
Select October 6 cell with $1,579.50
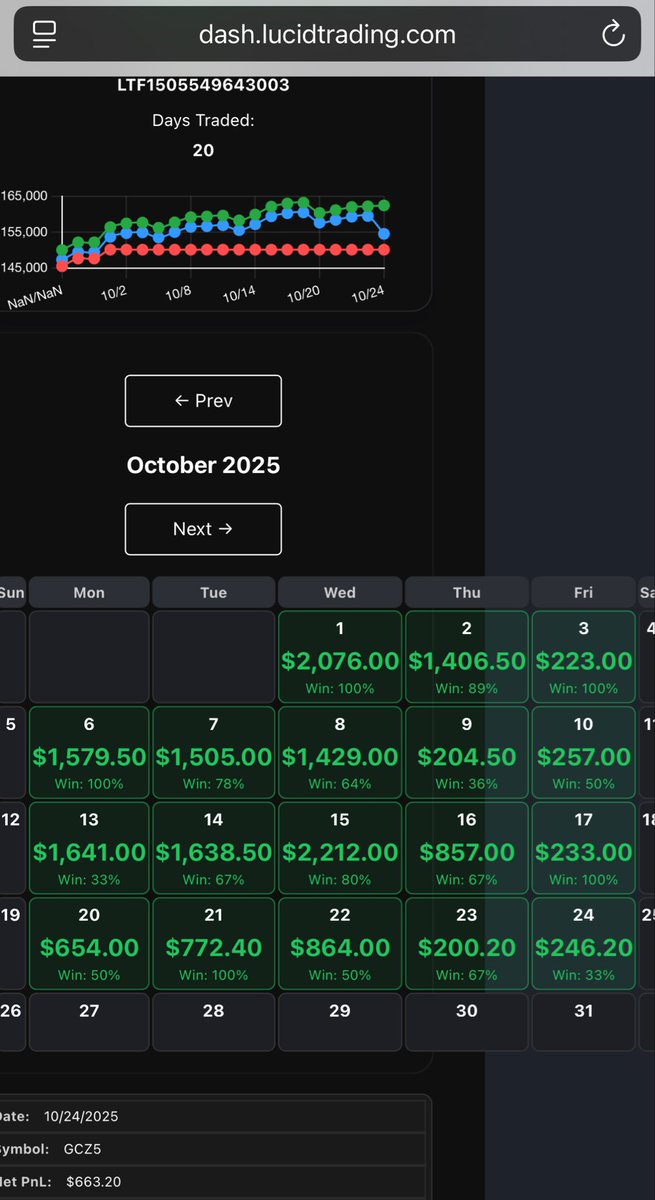click(x=89, y=752)
